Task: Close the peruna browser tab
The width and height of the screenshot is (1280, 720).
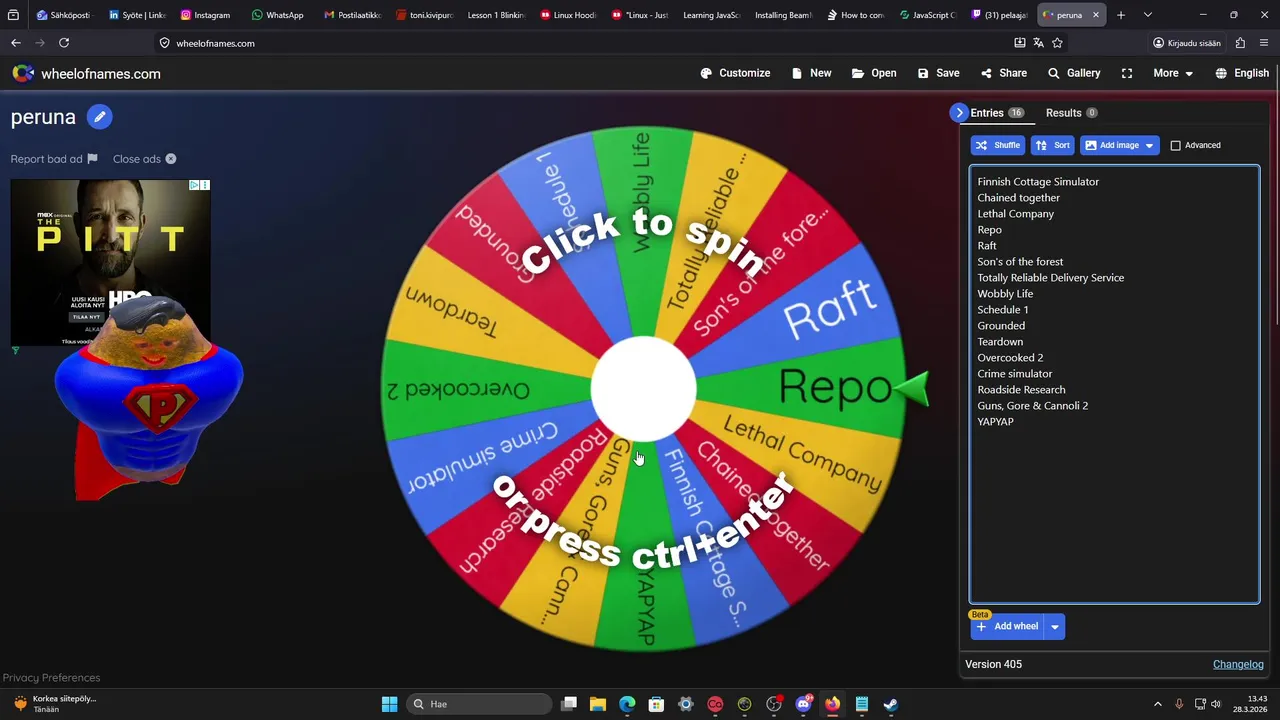Action: (1095, 15)
